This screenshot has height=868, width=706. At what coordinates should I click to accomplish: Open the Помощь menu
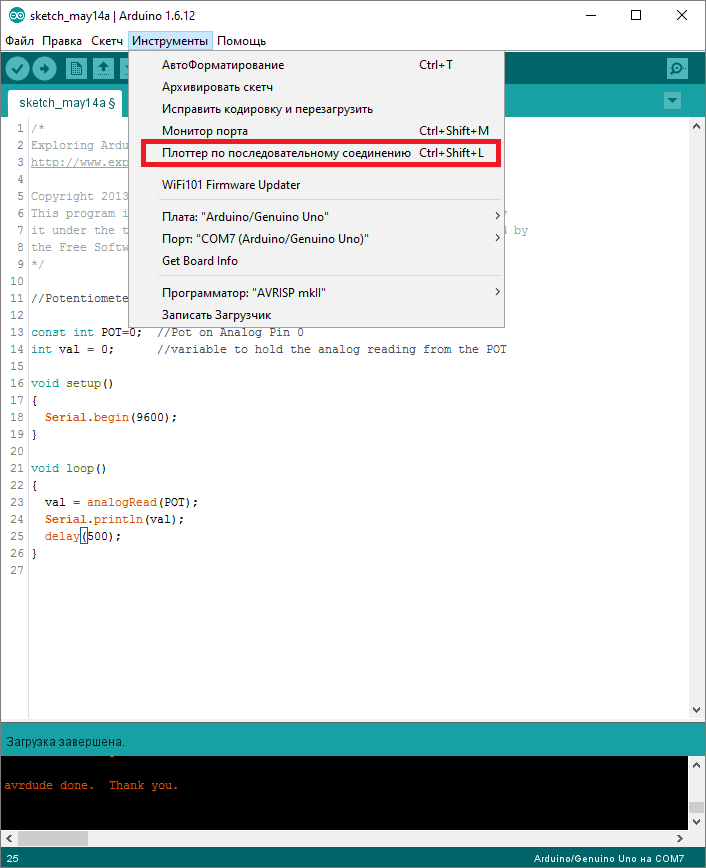(241, 41)
